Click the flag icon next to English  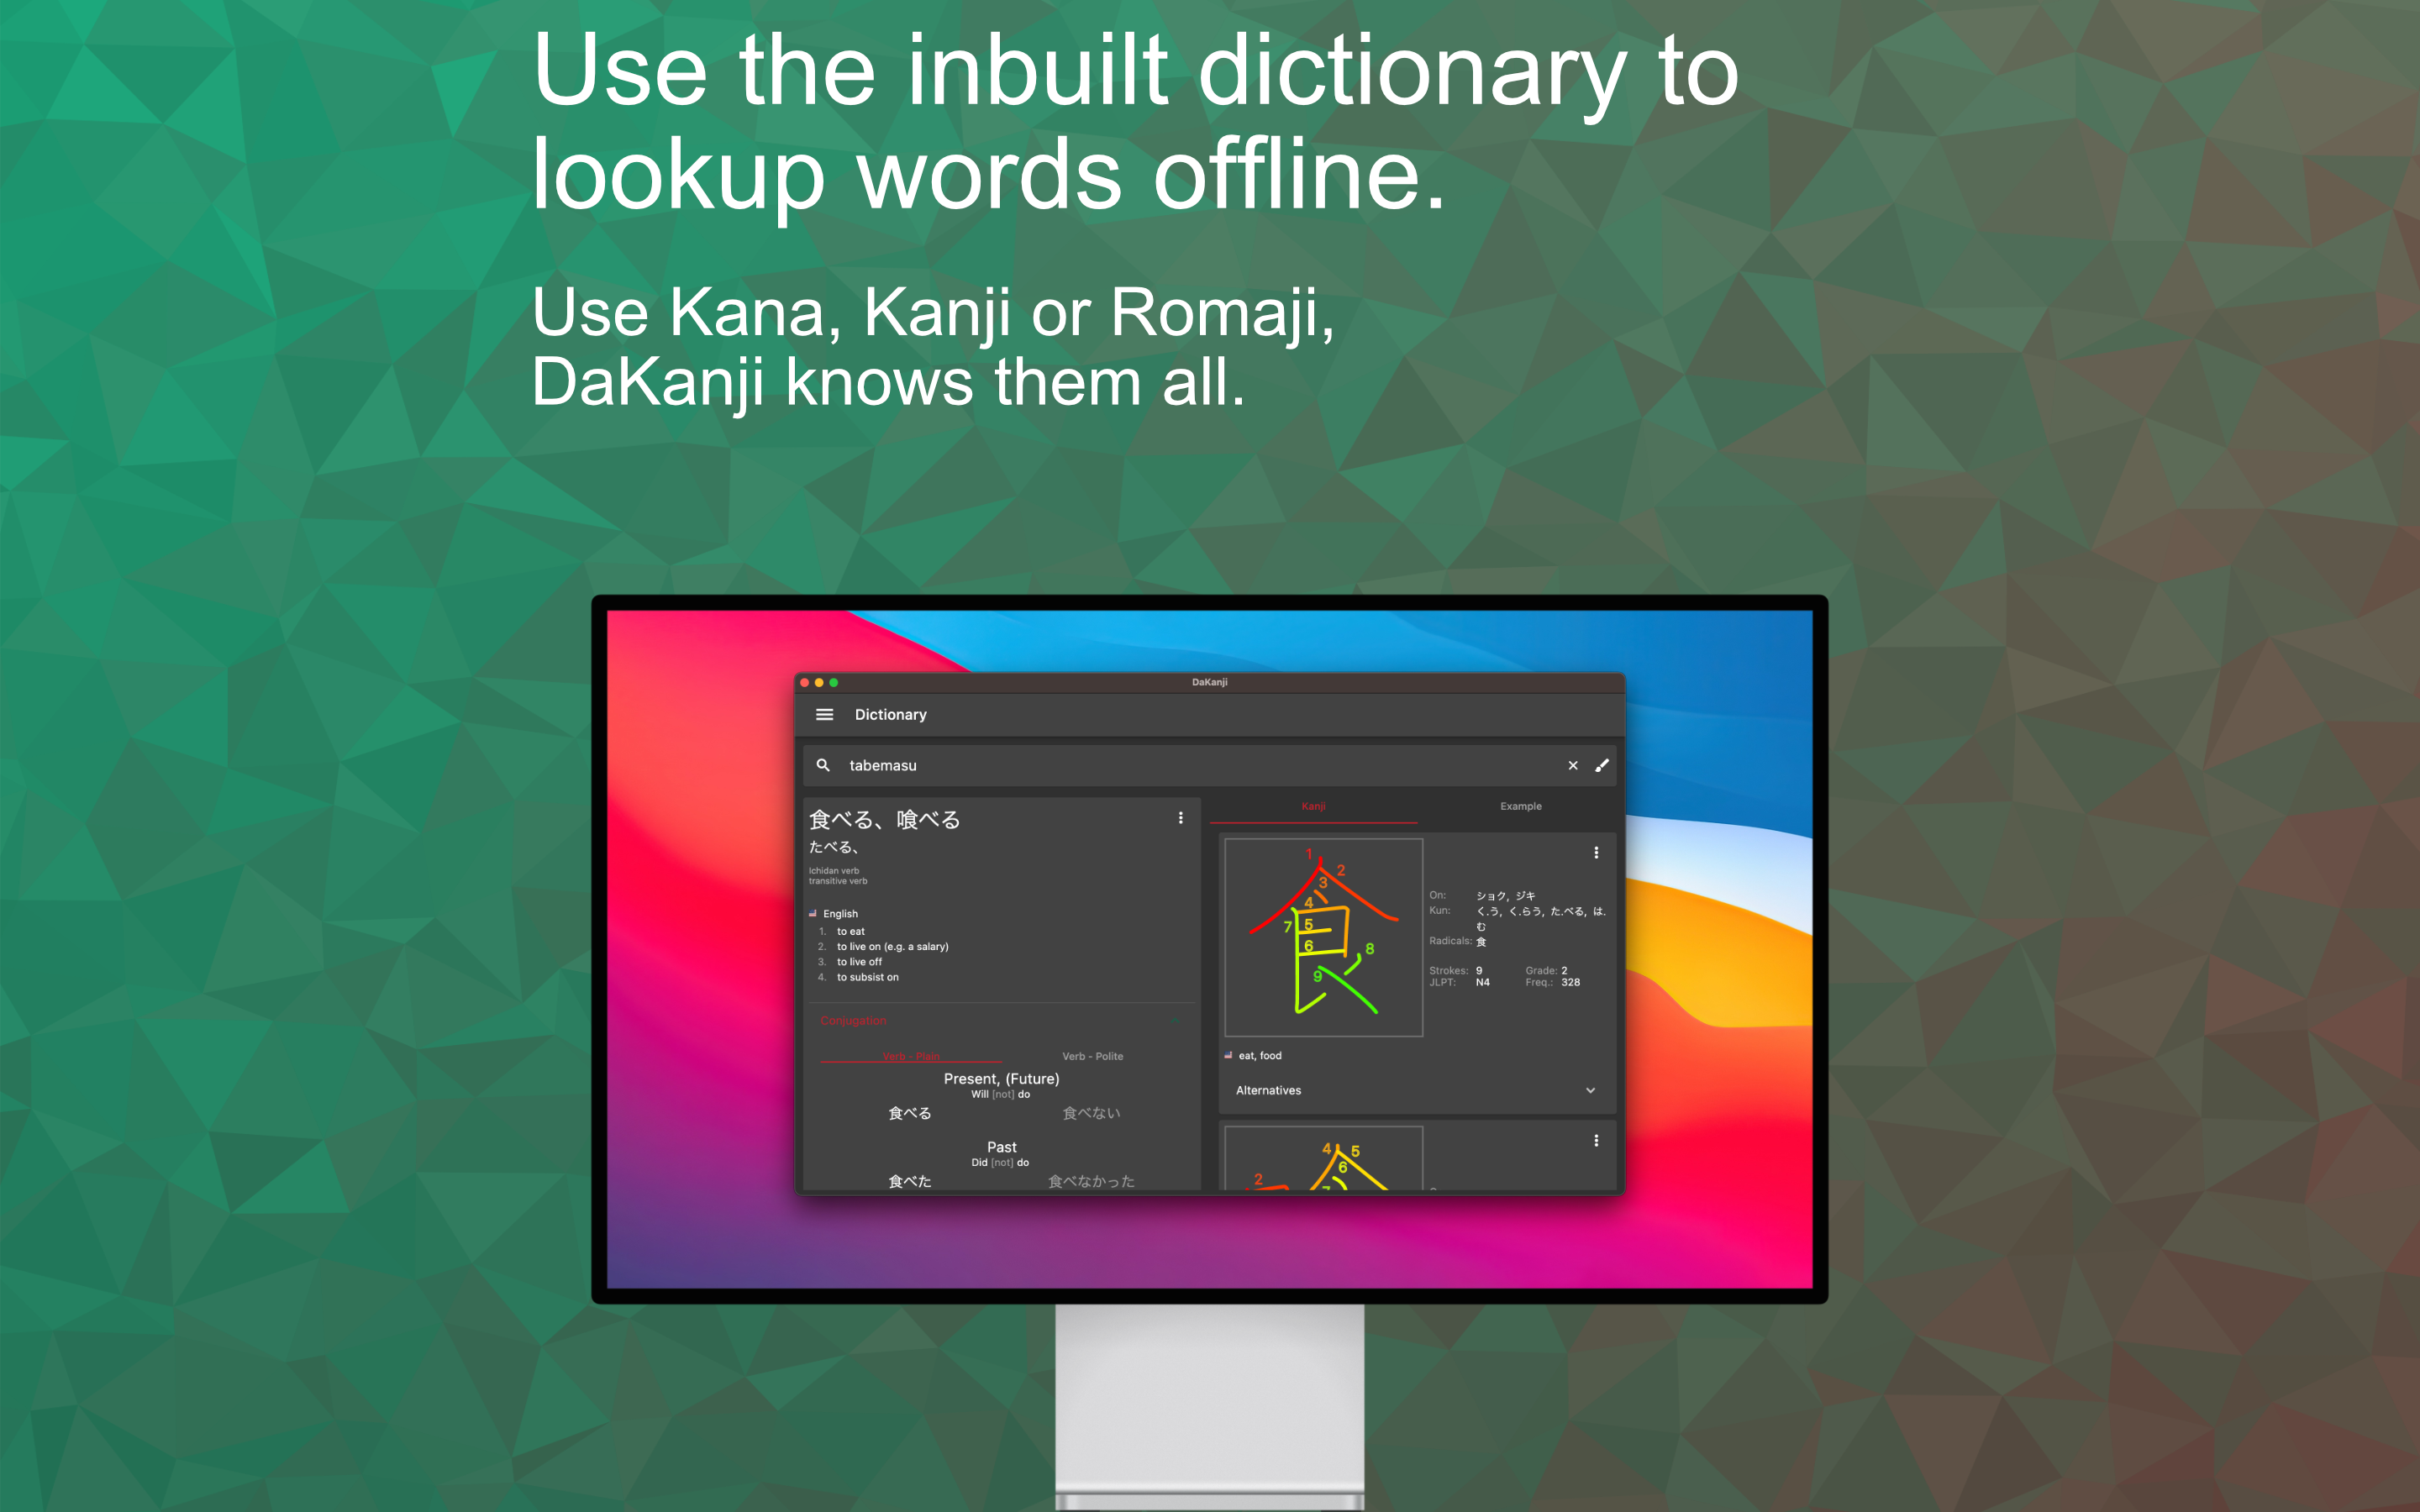(814, 913)
